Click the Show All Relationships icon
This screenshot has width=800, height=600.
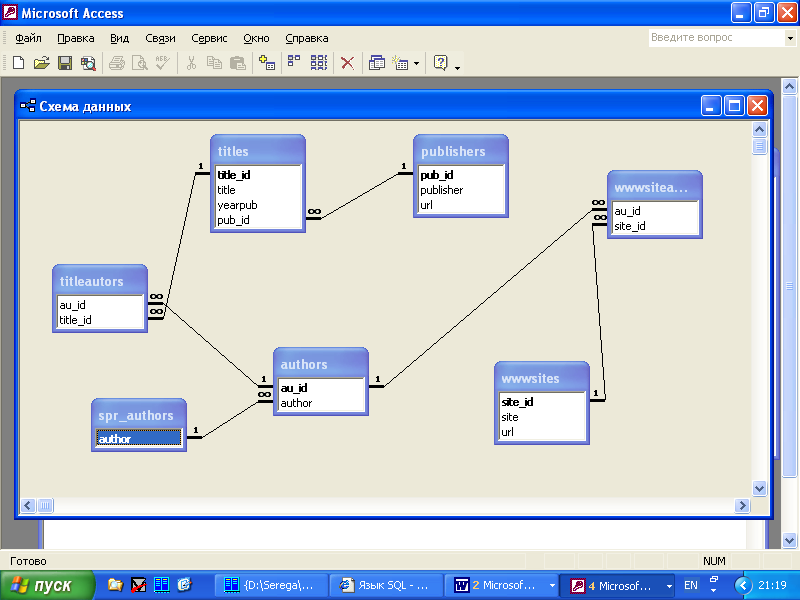click(319, 63)
